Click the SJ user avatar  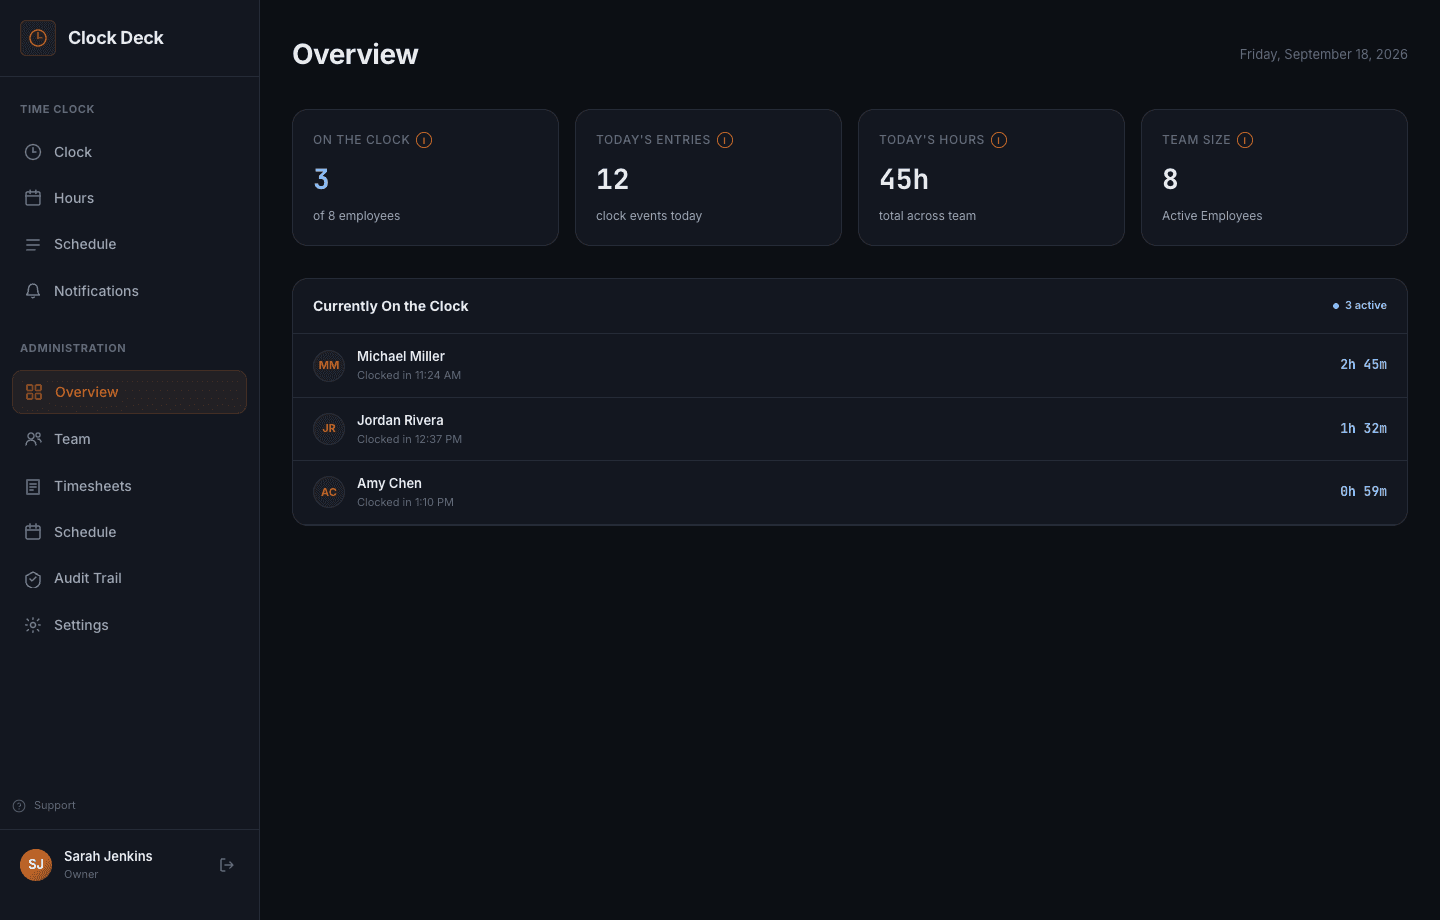tap(36, 865)
